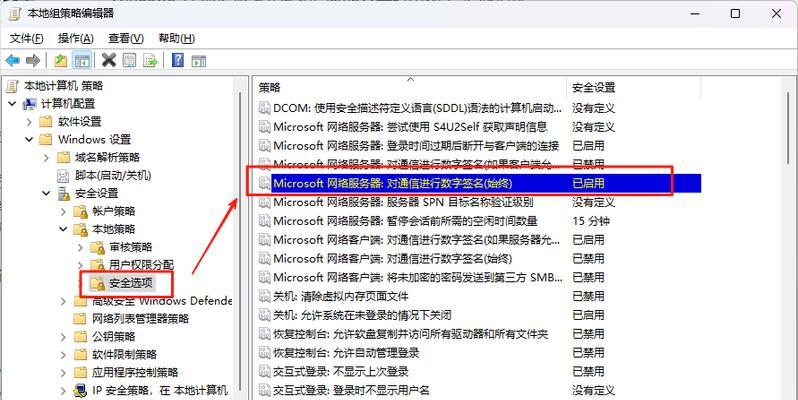Open the 查看(V) menu
The width and height of the screenshot is (798, 400).
[x=126, y=38]
